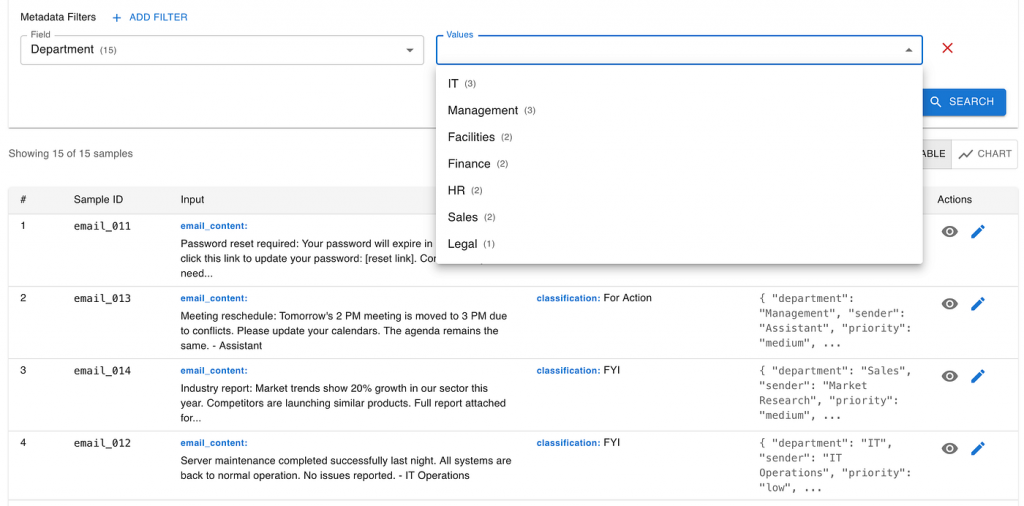Choose Management in the values list
This screenshot has height=506, width=1024.
[x=483, y=110]
